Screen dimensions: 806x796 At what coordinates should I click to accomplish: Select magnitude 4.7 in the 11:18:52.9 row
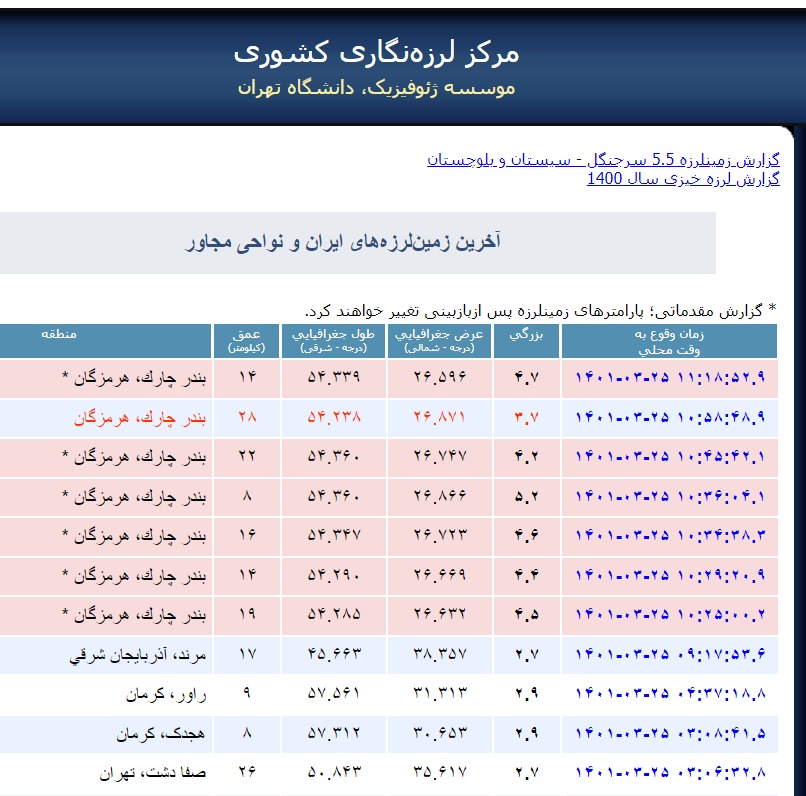[526, 377]
